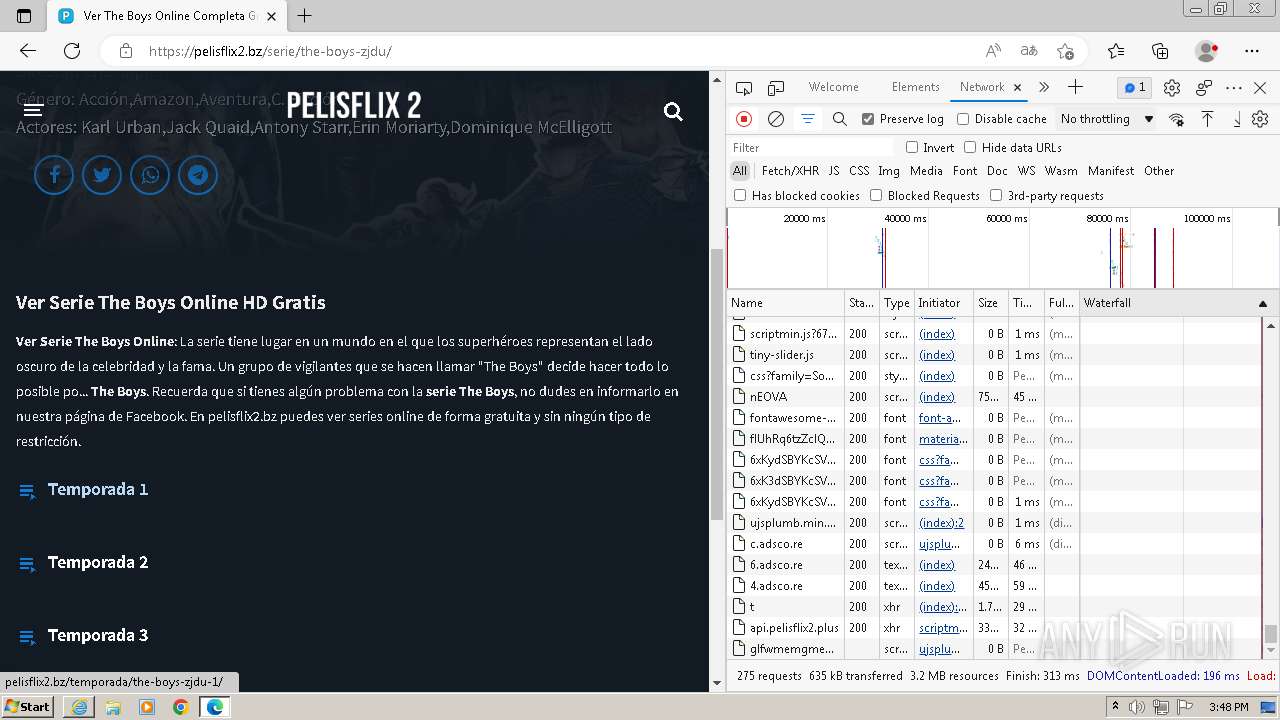Open the Customize DevTools ellipsis menu

coord(1234,88)
